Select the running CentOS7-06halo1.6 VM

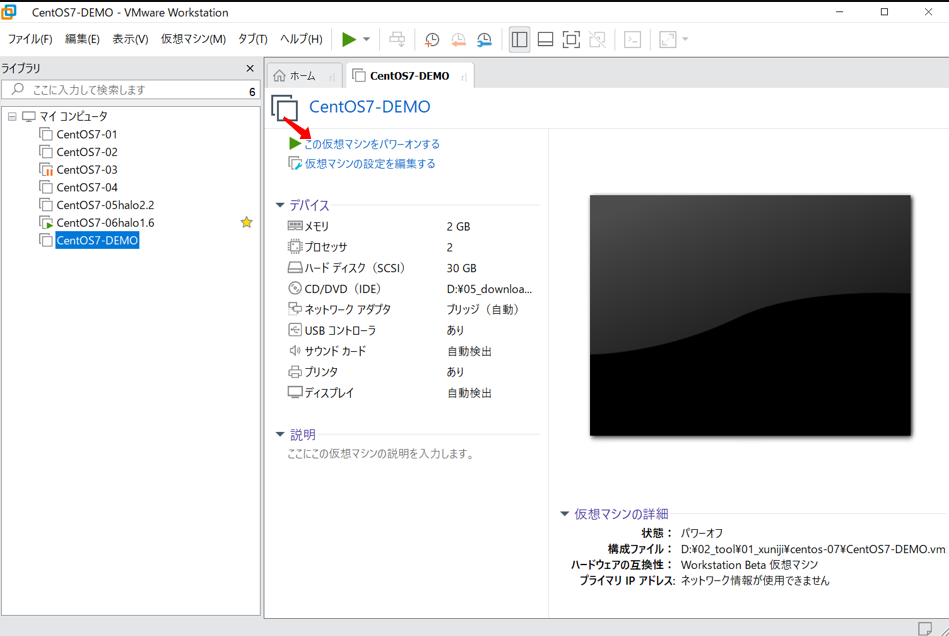pyautogui.click(x=105, y=223)
